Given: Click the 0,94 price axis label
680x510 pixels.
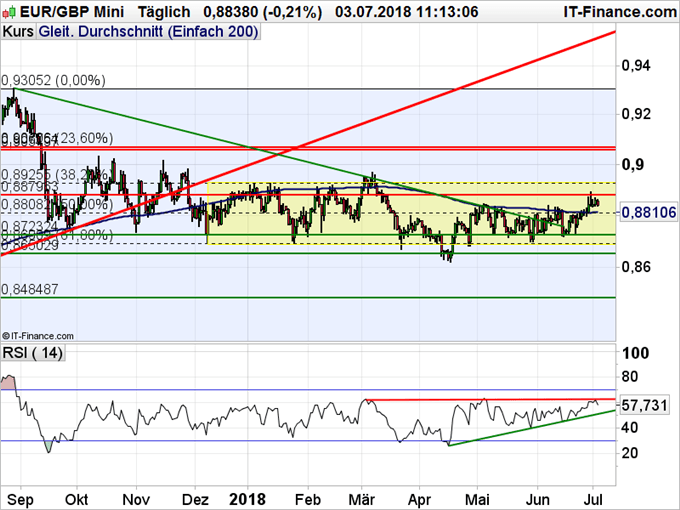Looking at the screenshot, I should point(636,66).
